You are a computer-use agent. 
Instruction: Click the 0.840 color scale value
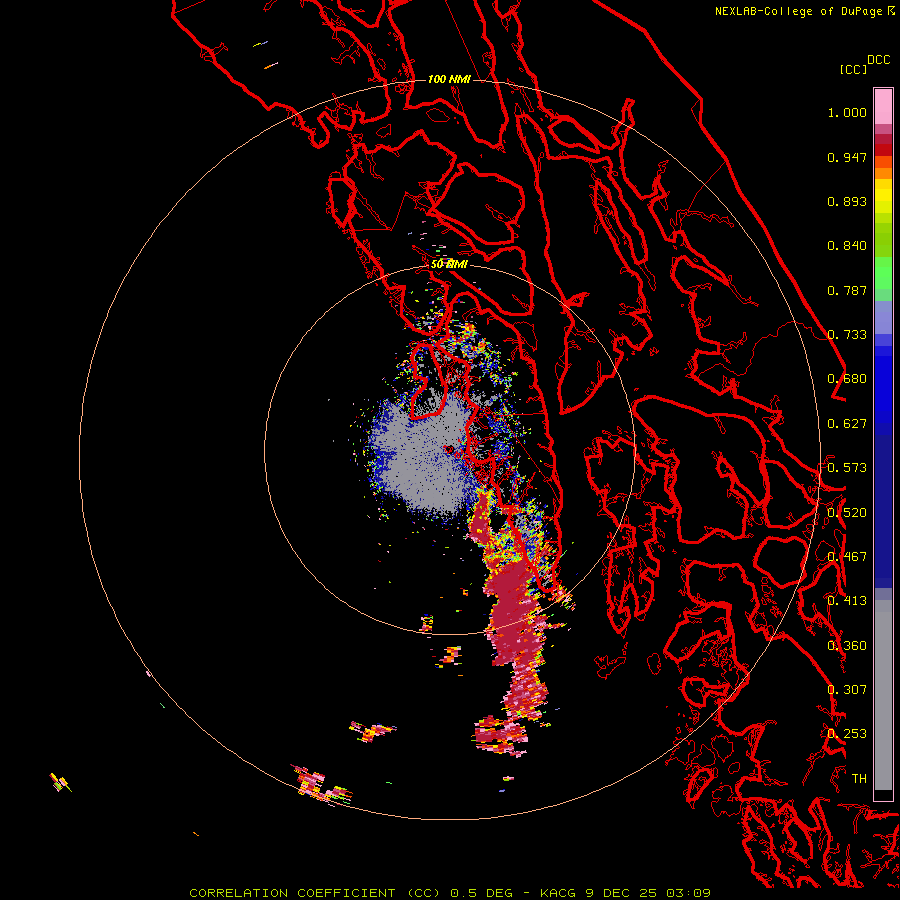point(847,246)
